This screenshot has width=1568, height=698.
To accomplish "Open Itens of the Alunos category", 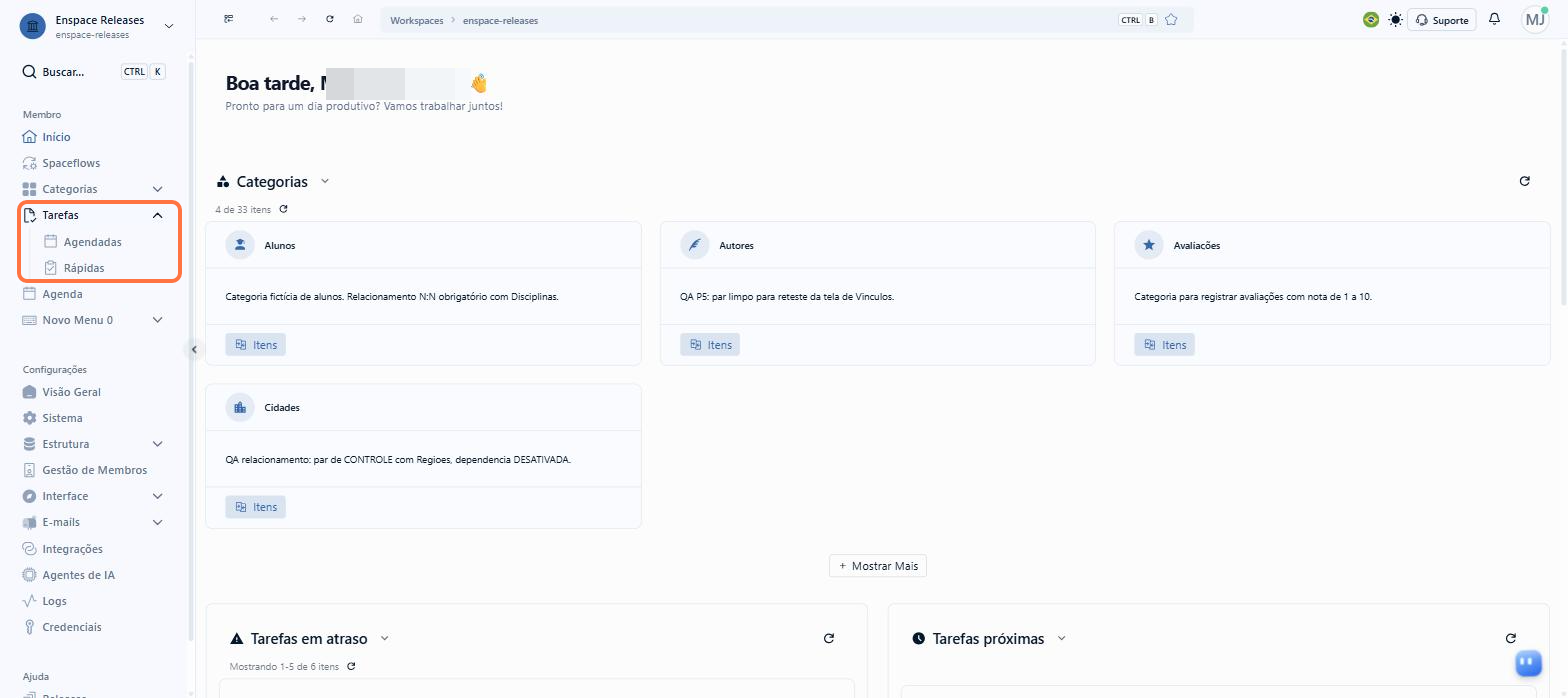I will click(x=255, y=344).
